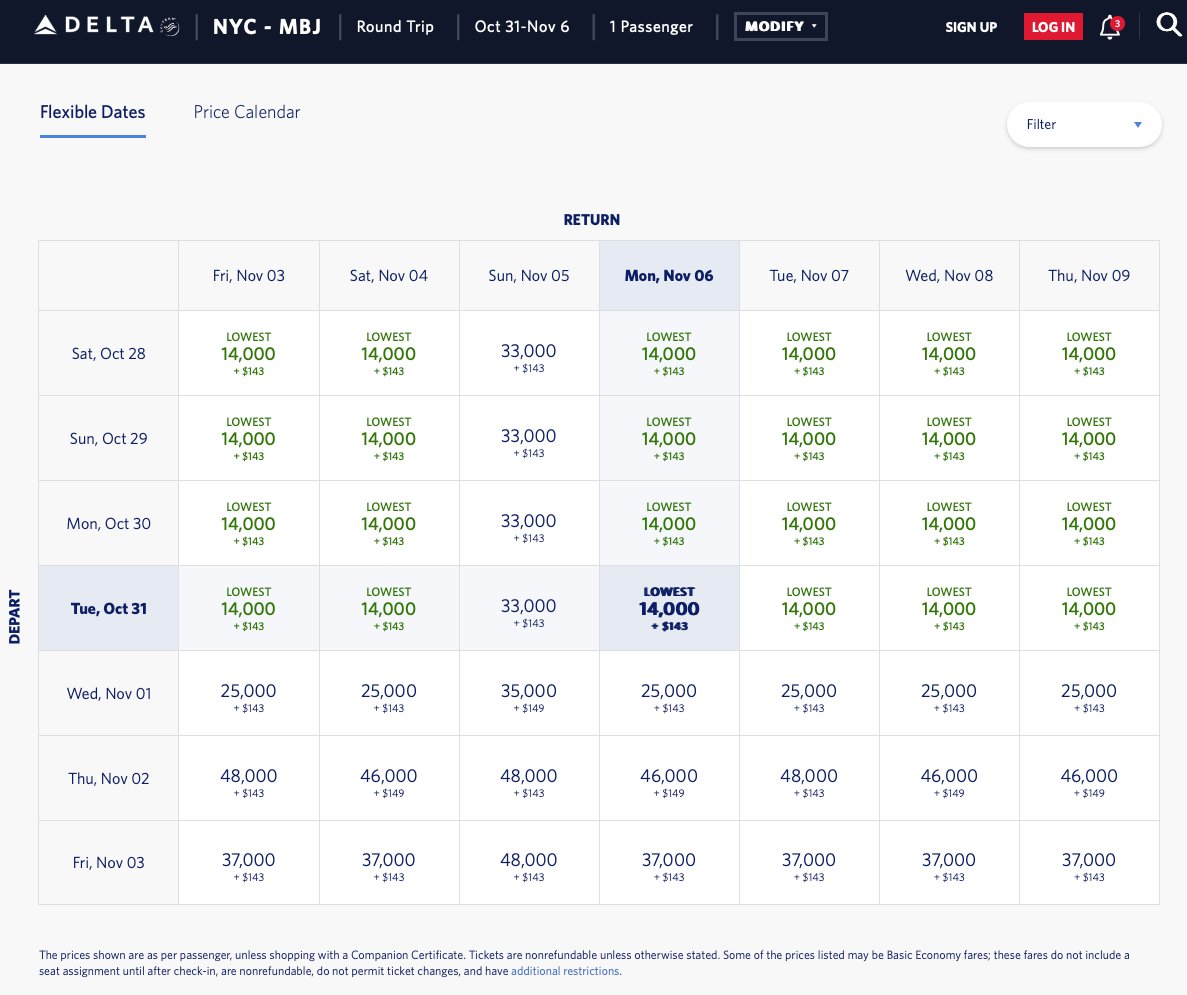The width and height of the screenshot is (1187, 995).
Task: Select the Flexible Dates tab
Action: click(92, 111)
